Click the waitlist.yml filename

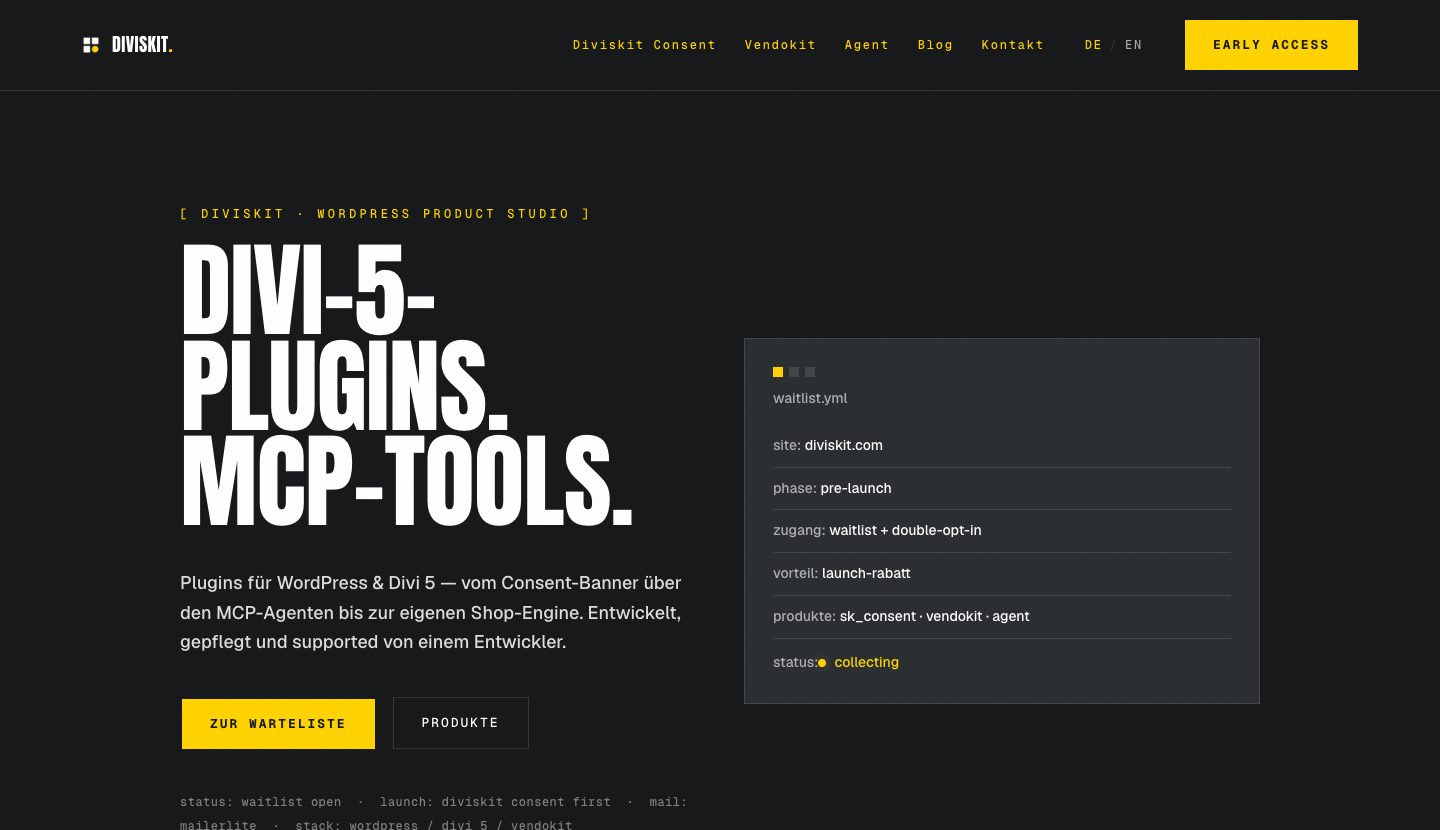810,398
